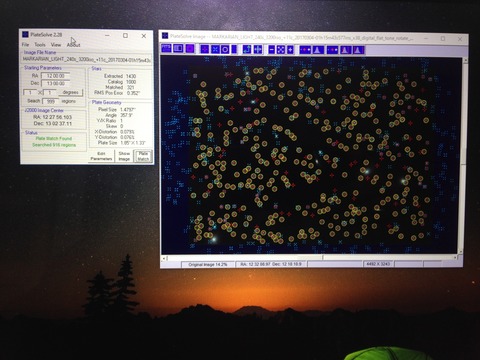Click the Show Image button

point(124,156)
